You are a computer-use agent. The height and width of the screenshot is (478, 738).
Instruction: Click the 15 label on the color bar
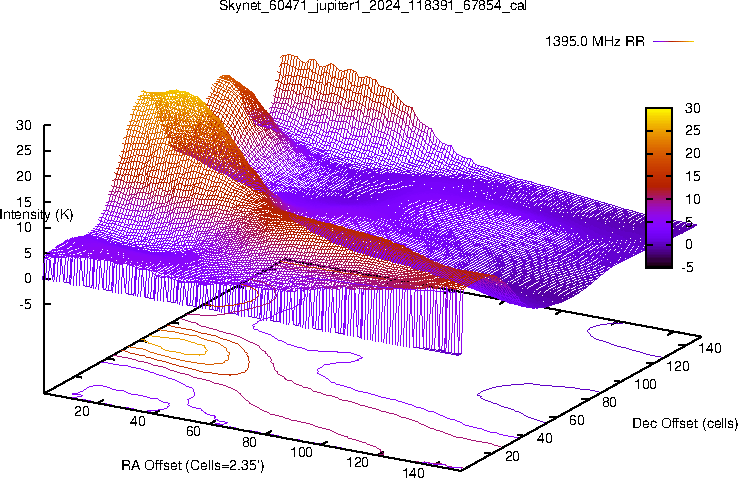692,176
